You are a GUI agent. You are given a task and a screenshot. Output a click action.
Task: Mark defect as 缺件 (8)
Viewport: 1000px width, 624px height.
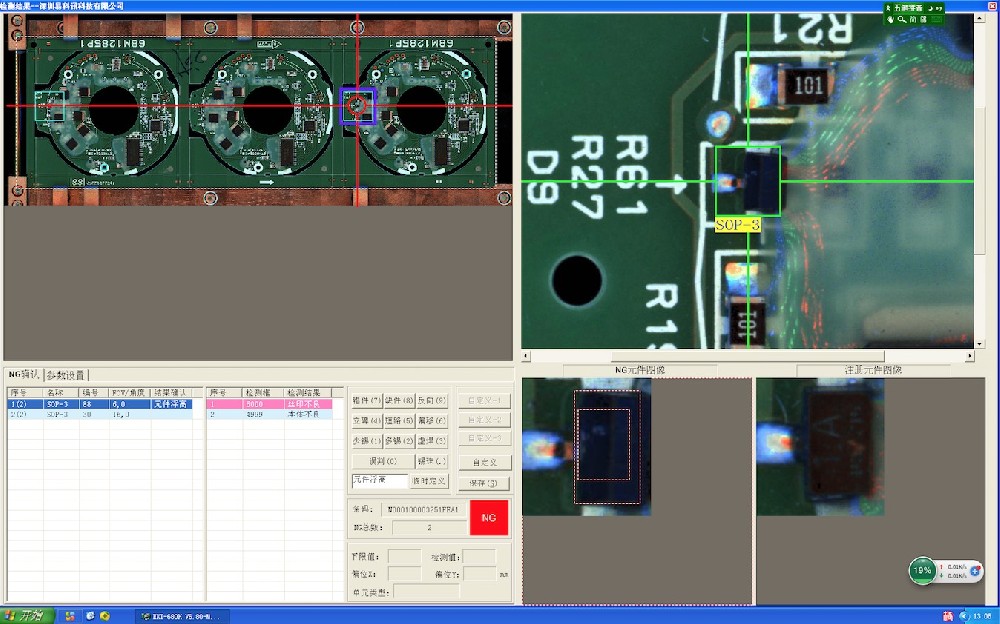398,399
